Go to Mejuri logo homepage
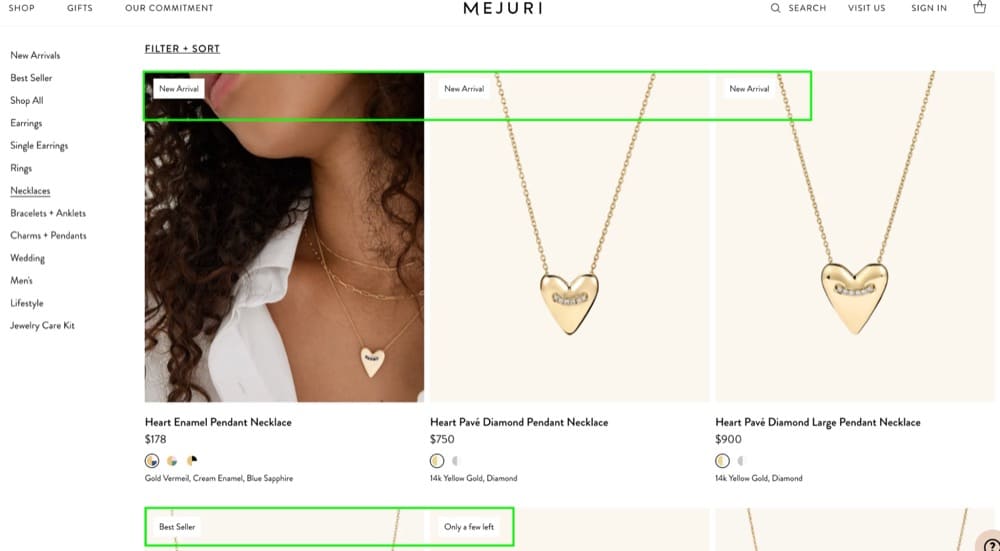The image size is (1000, 551). coord(503,8)
